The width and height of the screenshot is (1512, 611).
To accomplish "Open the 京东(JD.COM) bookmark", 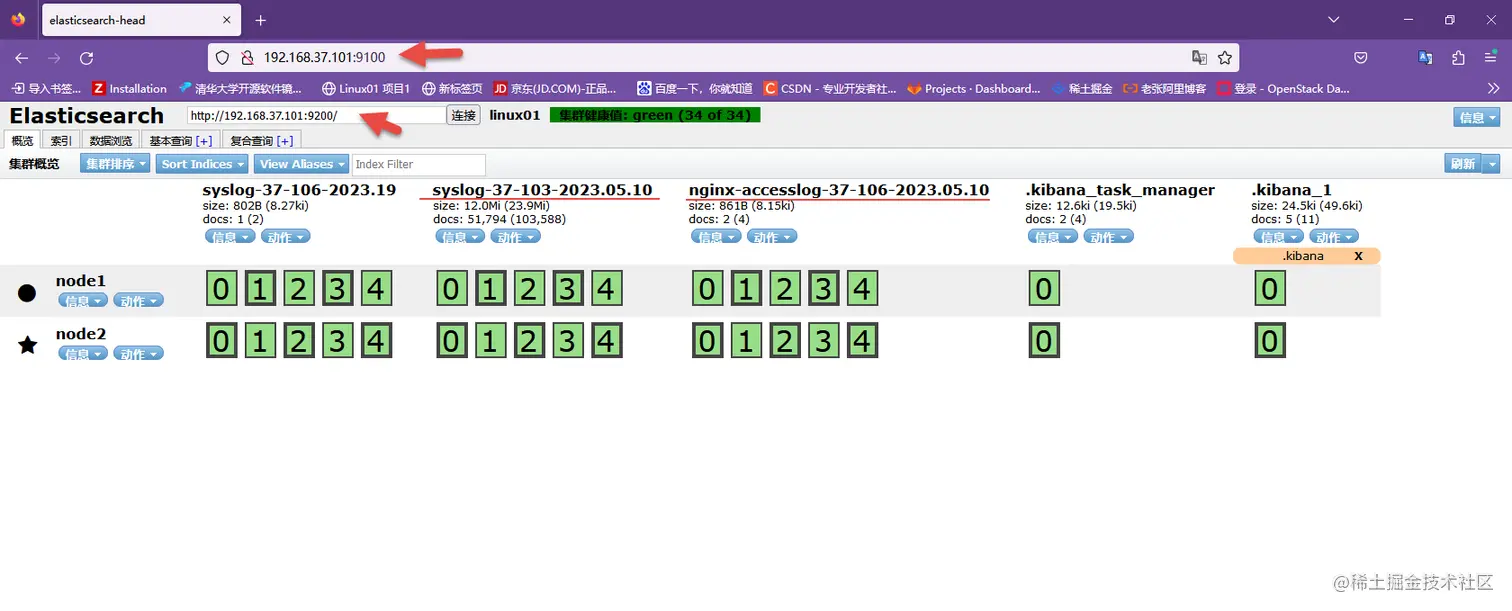I will click(x=556, y=88).
